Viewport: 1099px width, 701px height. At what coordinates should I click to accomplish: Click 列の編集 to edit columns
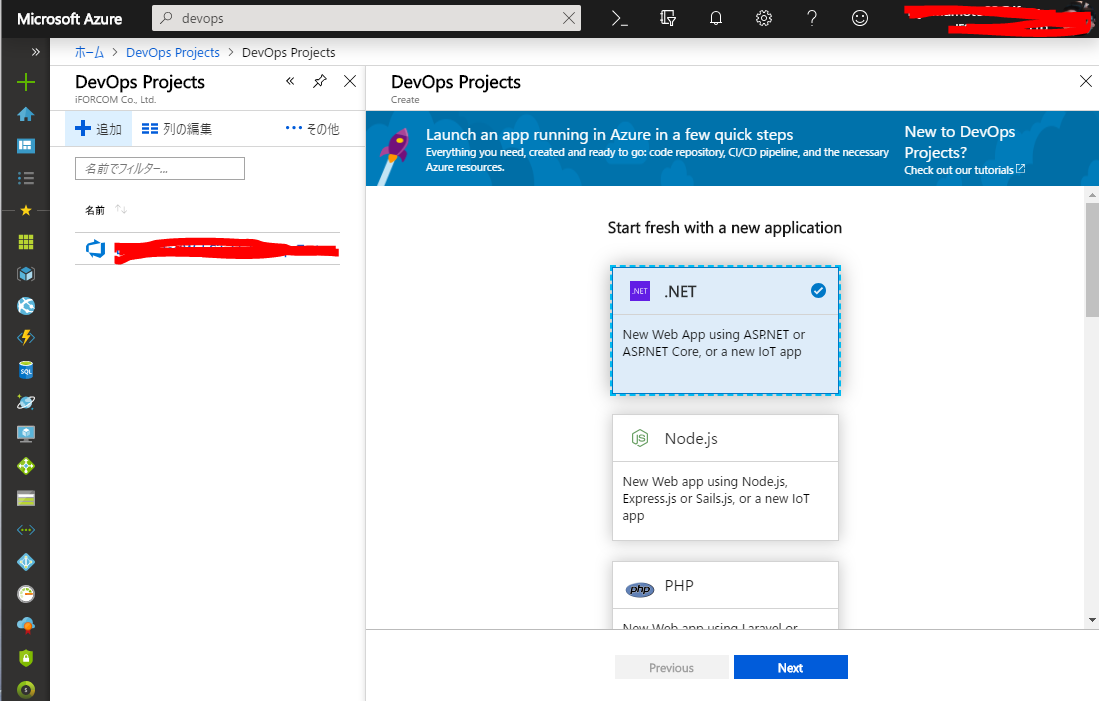click(x=177, y=129)
